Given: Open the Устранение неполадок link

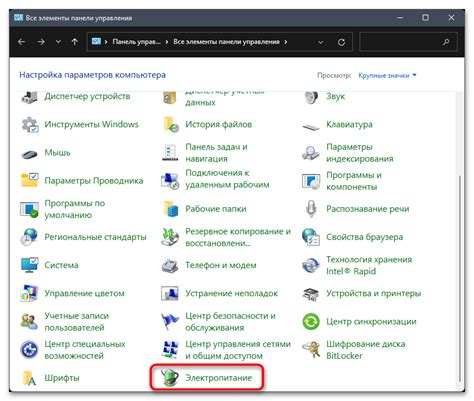Looking at the screenshot, I should click(232, 293).
